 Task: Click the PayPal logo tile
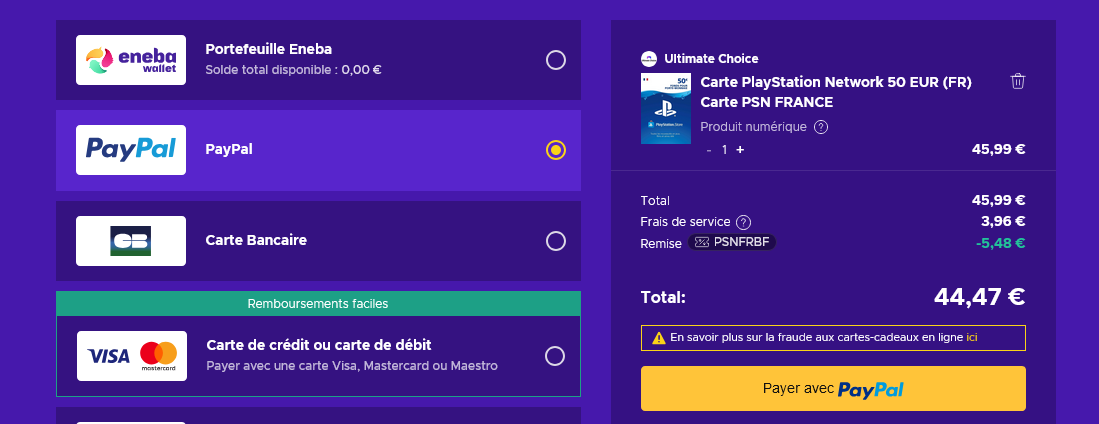(x=131, y=150)
